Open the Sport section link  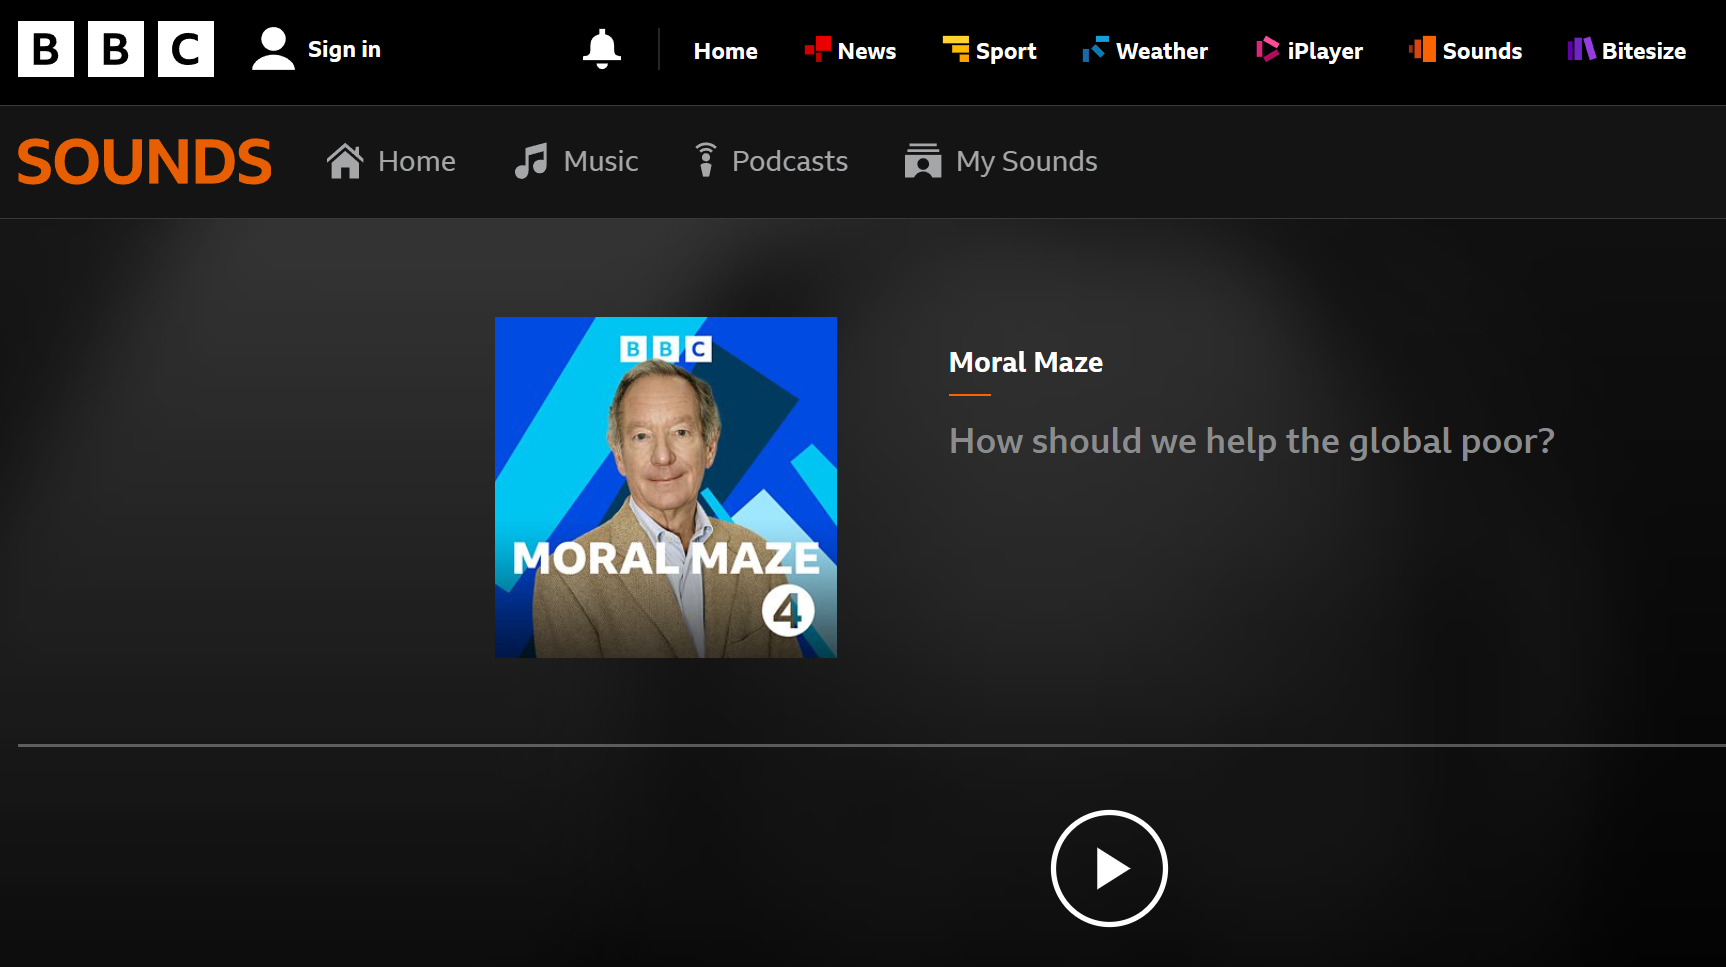tap(1006, 51)
